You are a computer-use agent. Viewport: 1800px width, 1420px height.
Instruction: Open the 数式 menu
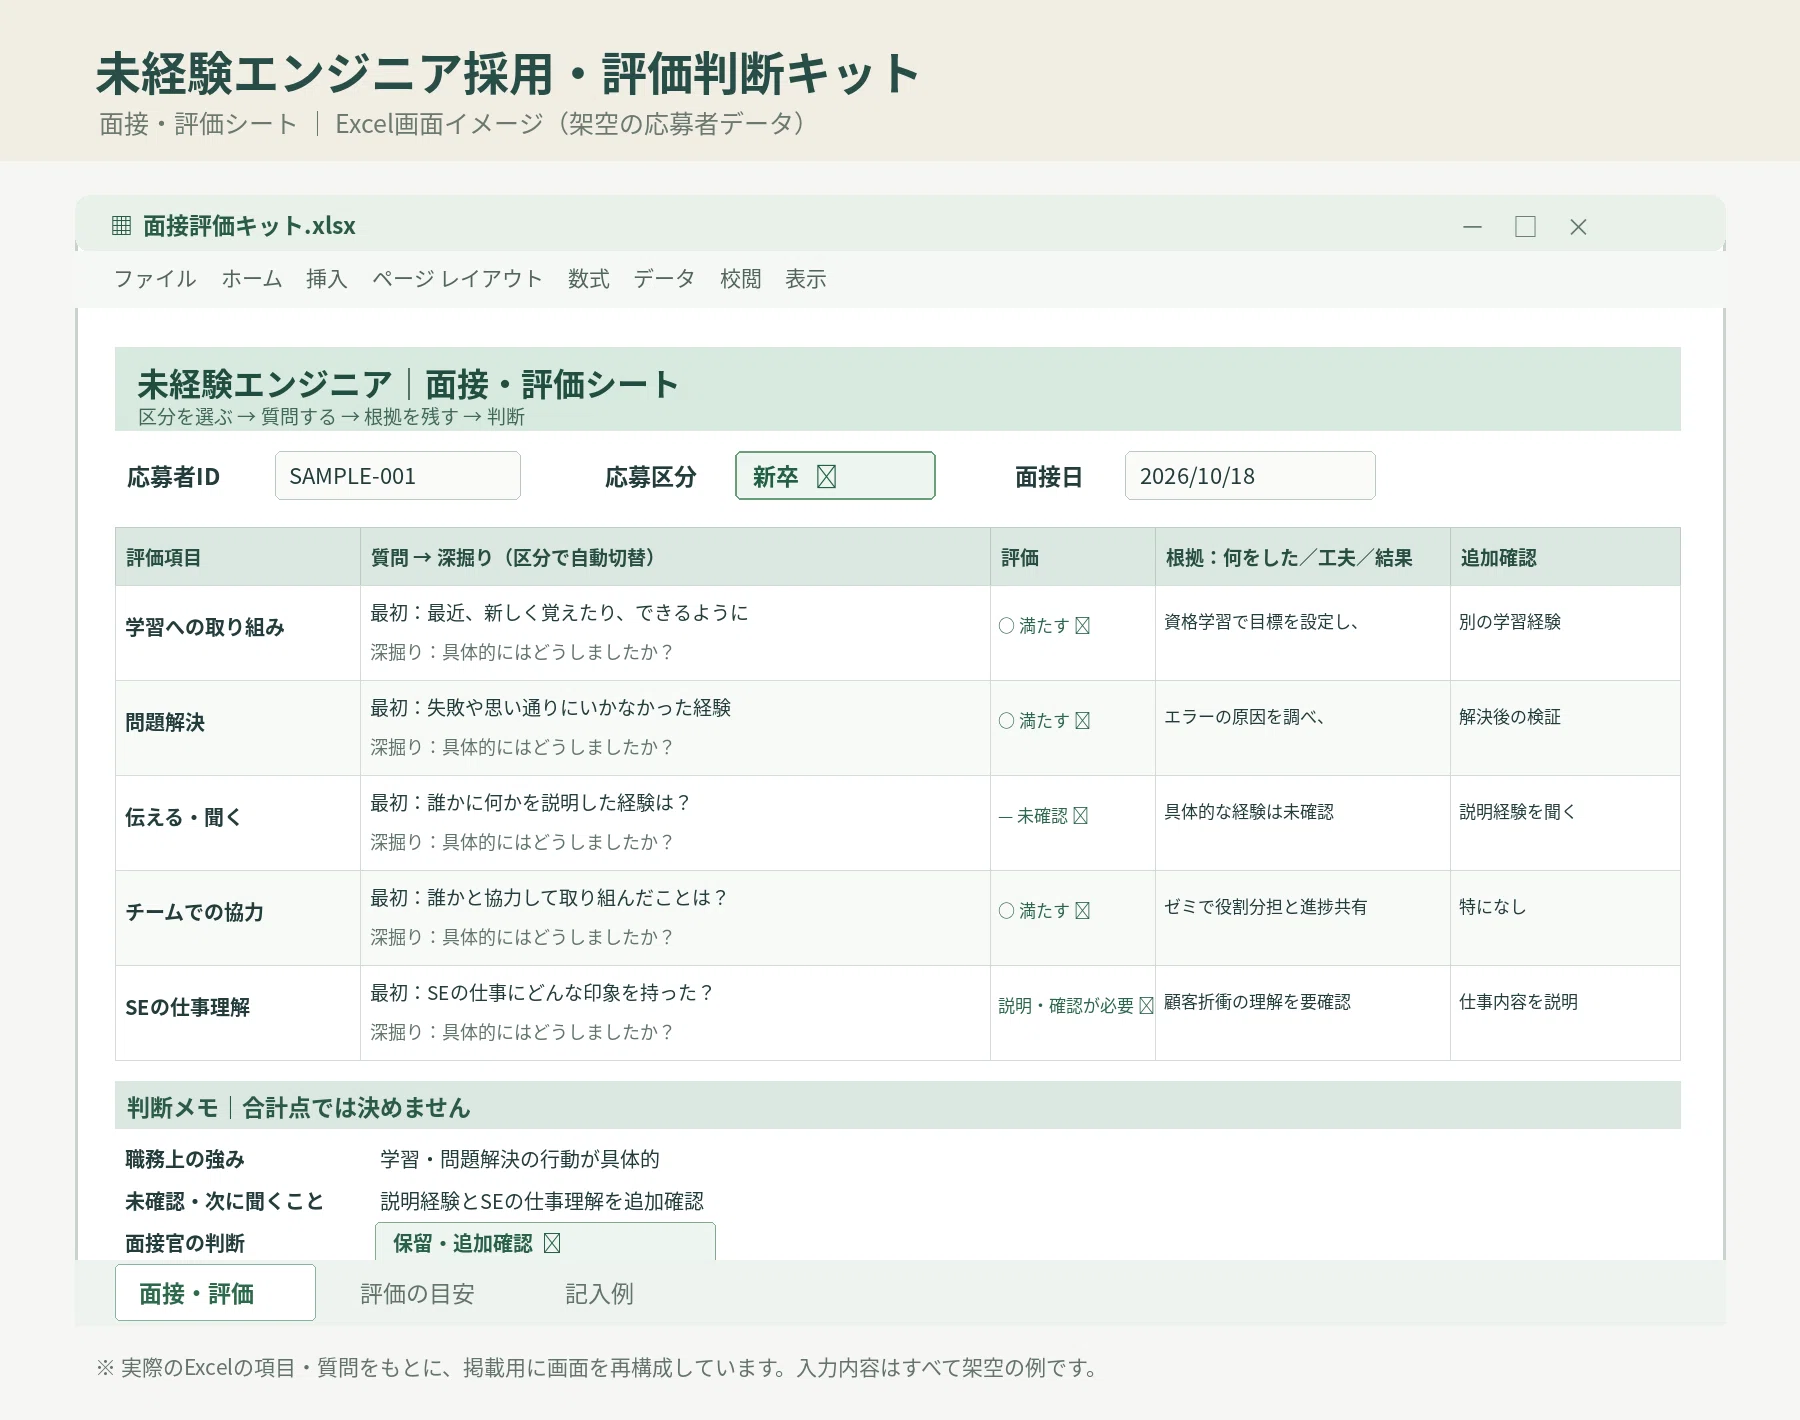point(589,279)
